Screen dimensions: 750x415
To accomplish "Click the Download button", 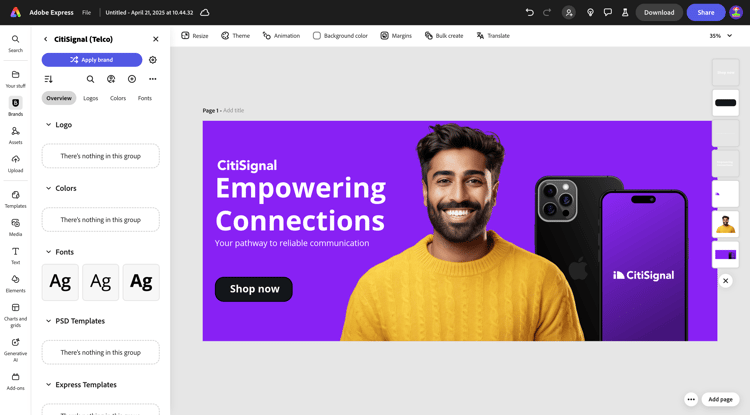I will [x=659, y=12].
